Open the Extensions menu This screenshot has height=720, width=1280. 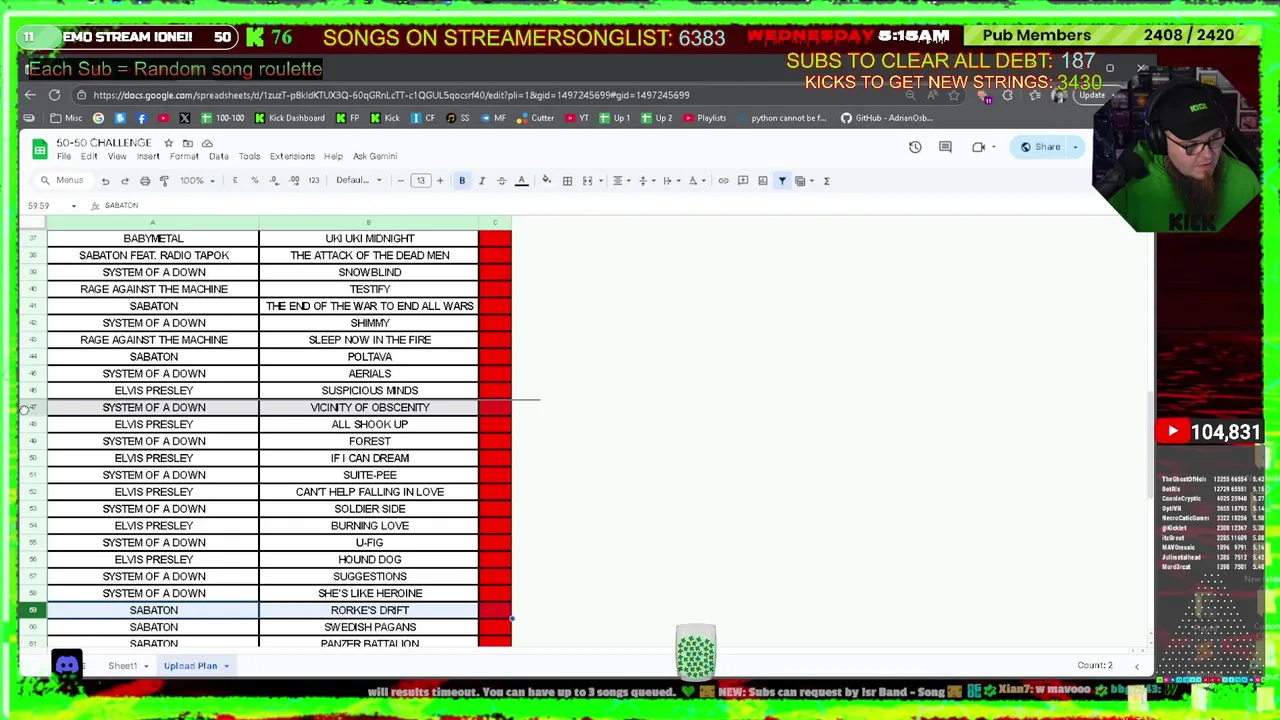point(292,156)
